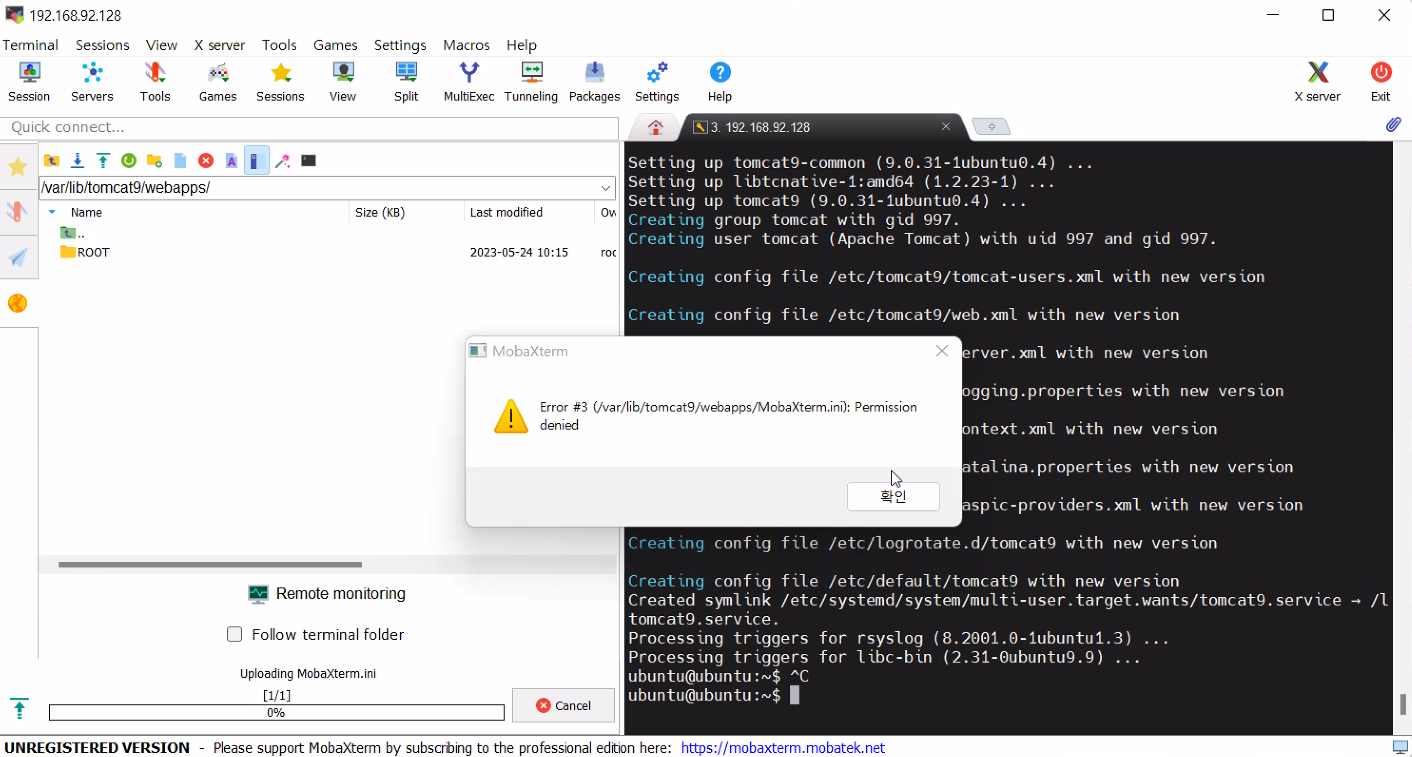1412x757 pixels.
Task: Toggle Name column sort arrow
Action: 52,212
